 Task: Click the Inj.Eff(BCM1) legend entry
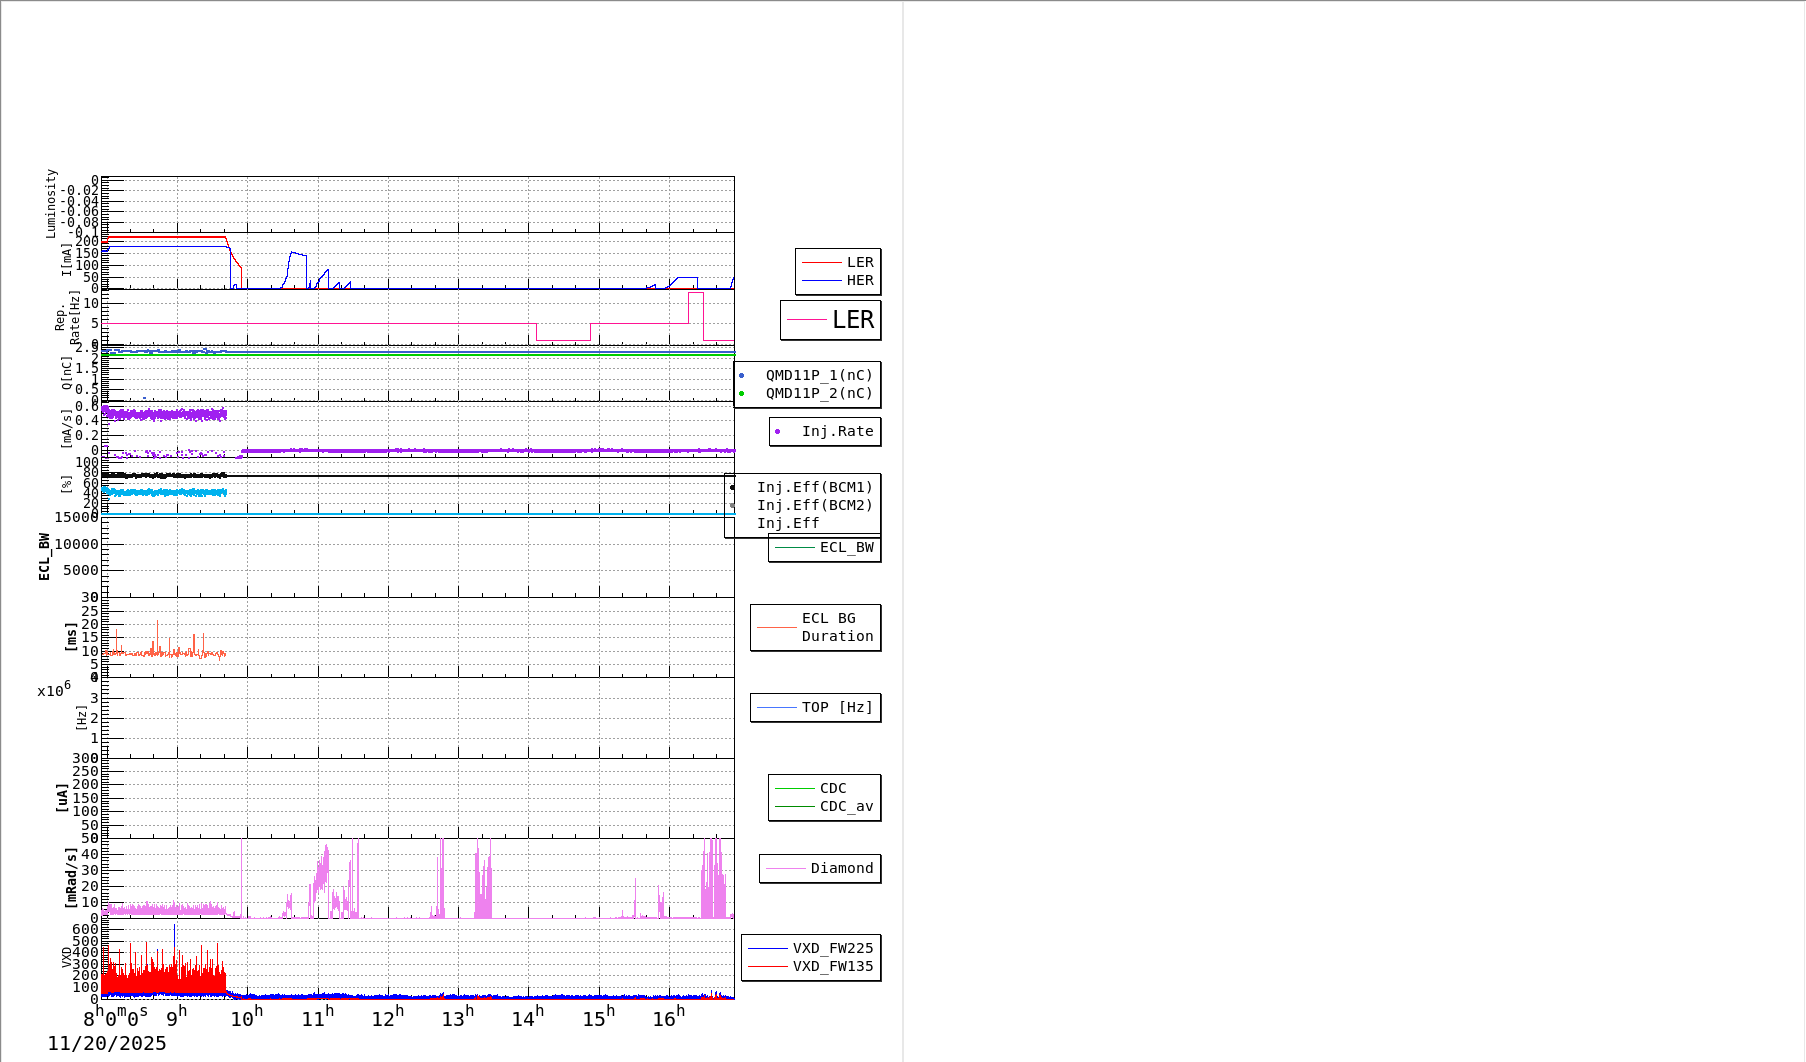point(814,488)
